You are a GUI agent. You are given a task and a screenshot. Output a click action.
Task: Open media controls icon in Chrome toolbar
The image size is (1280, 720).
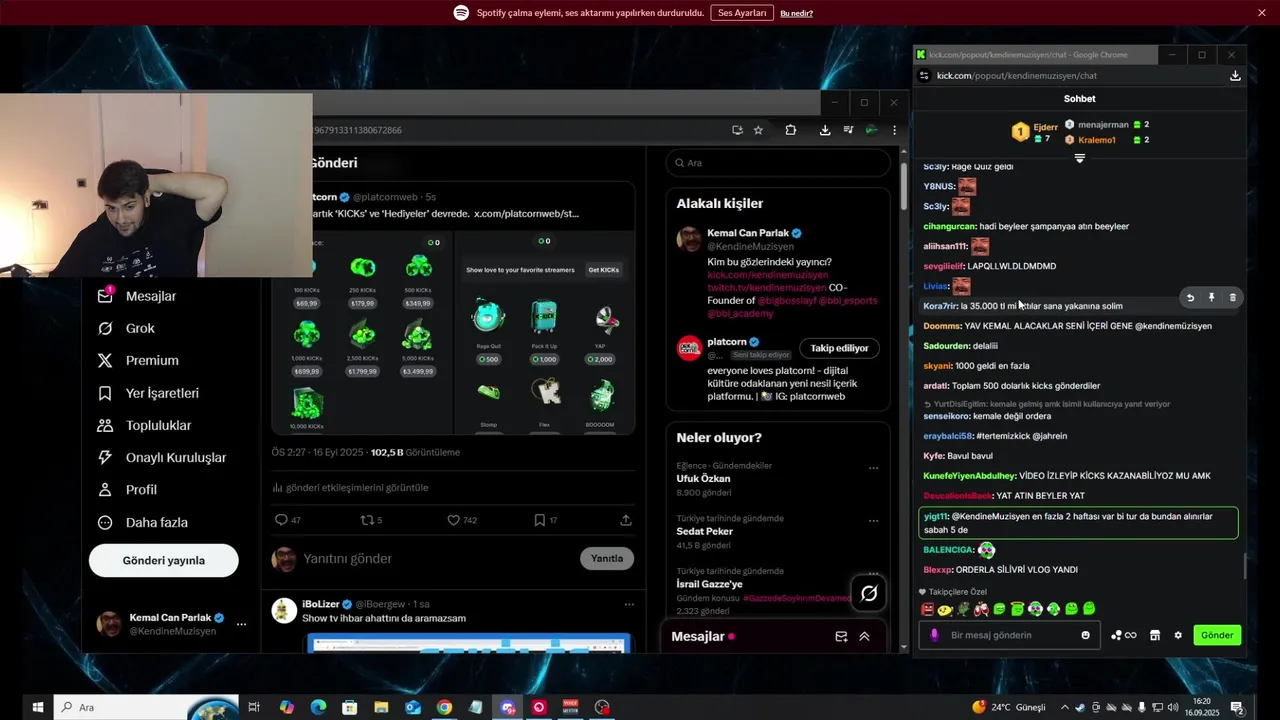click(848, 130)
